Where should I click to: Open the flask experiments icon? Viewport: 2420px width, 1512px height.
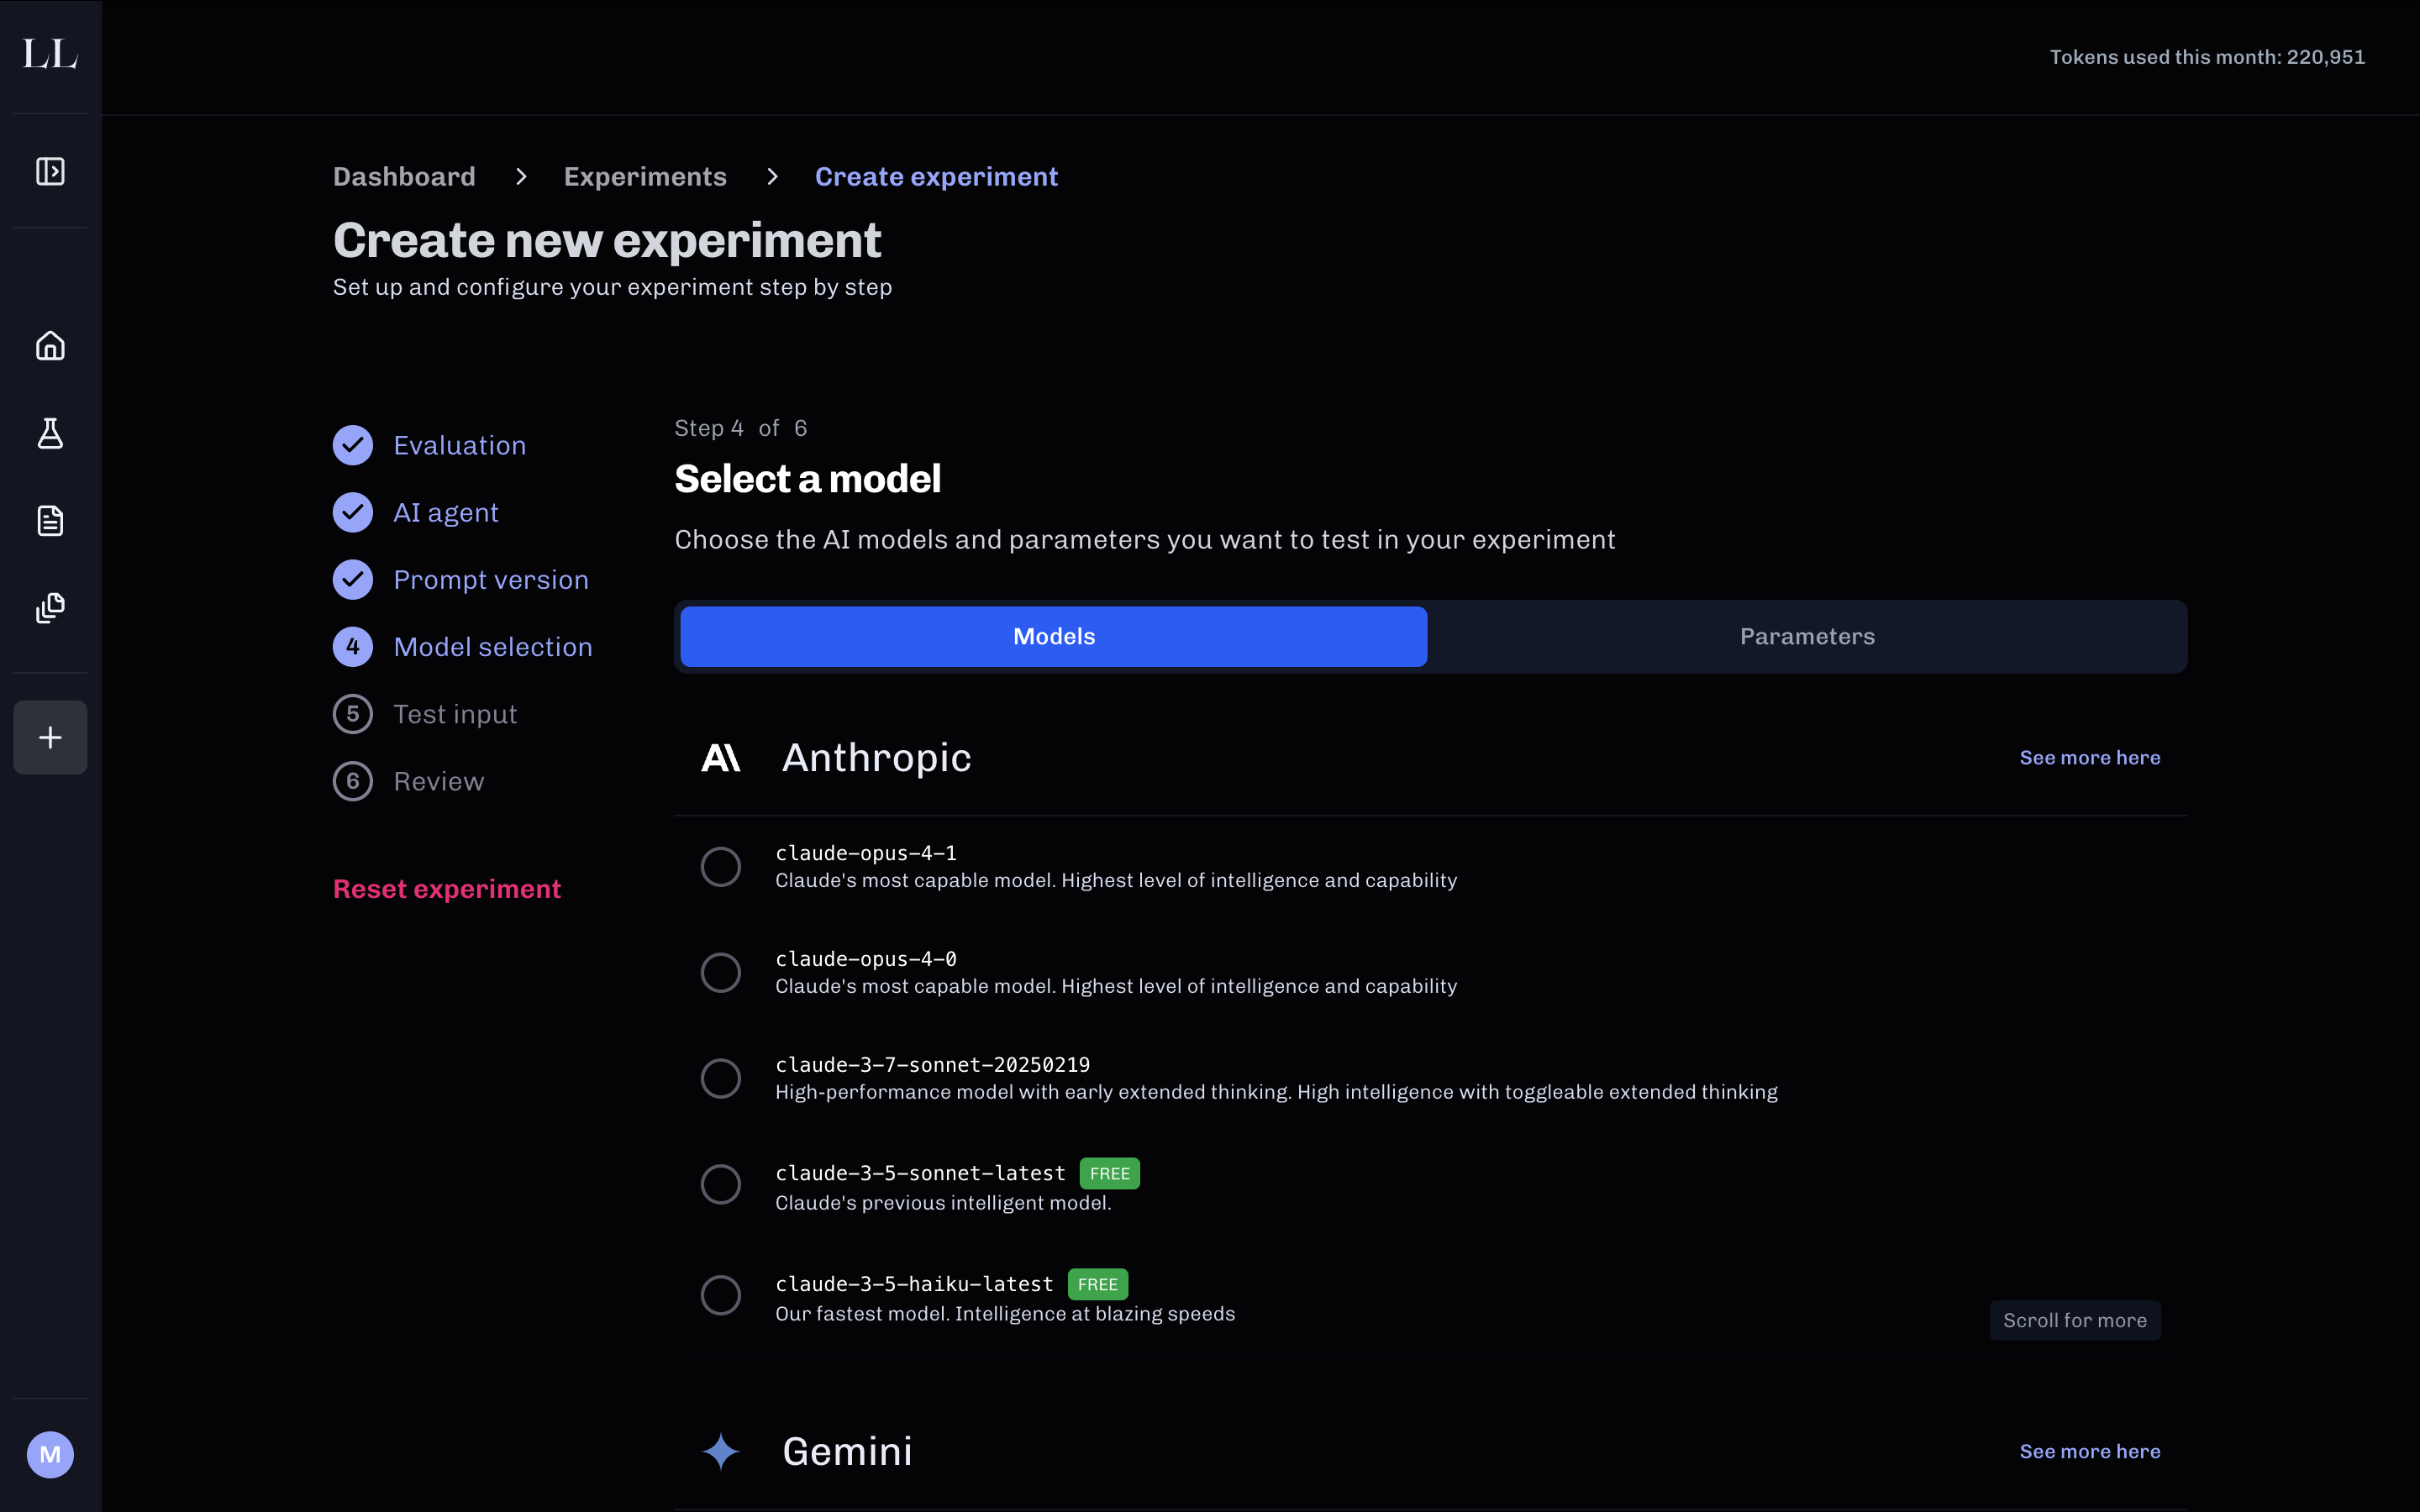tap(50, 433)
